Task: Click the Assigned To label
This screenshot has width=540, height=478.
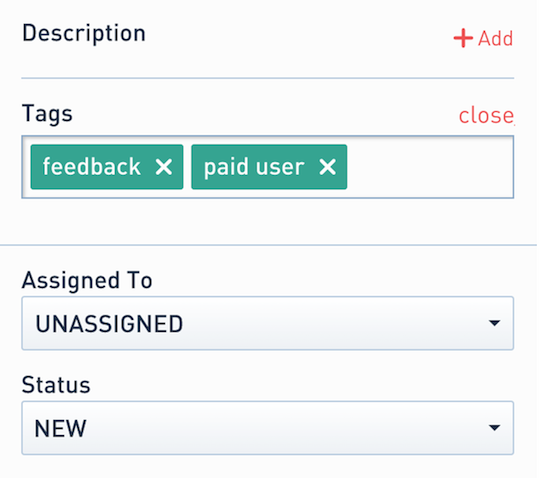Action: click(87, 281)
